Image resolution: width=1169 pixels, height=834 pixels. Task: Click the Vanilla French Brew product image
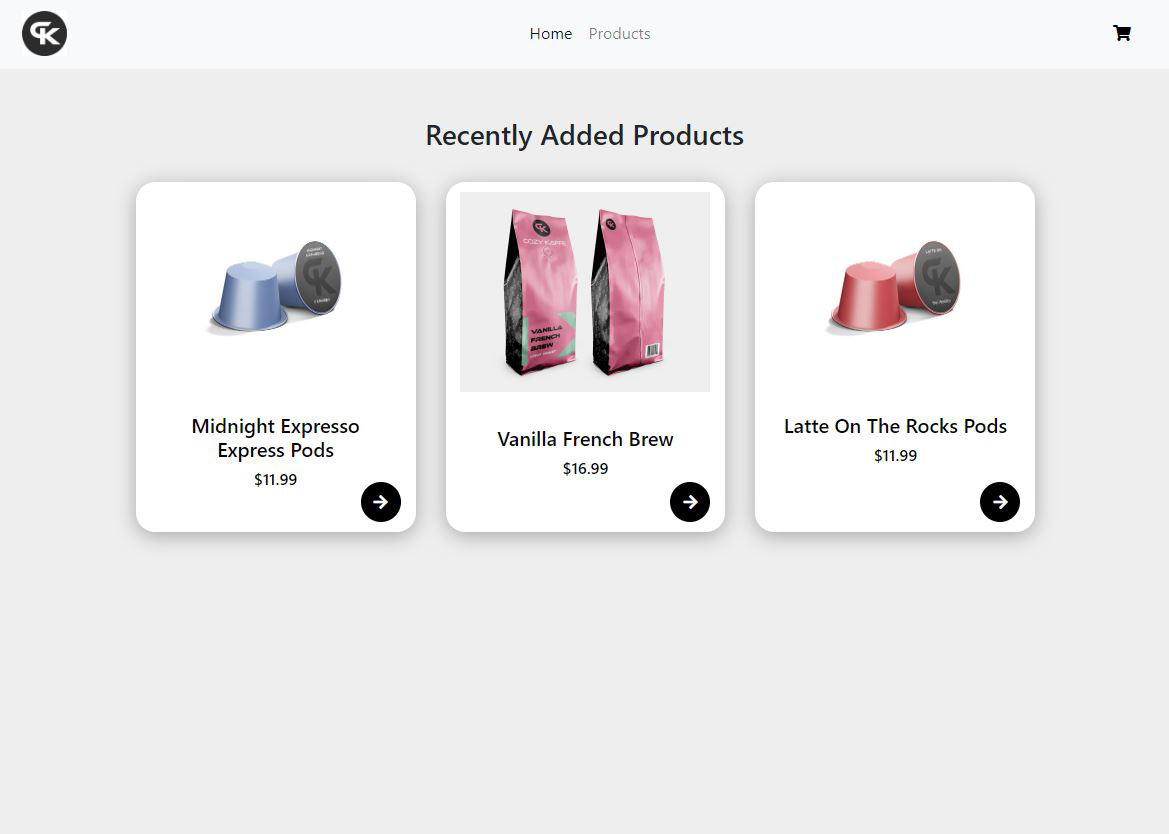click(x=585, y=291)
